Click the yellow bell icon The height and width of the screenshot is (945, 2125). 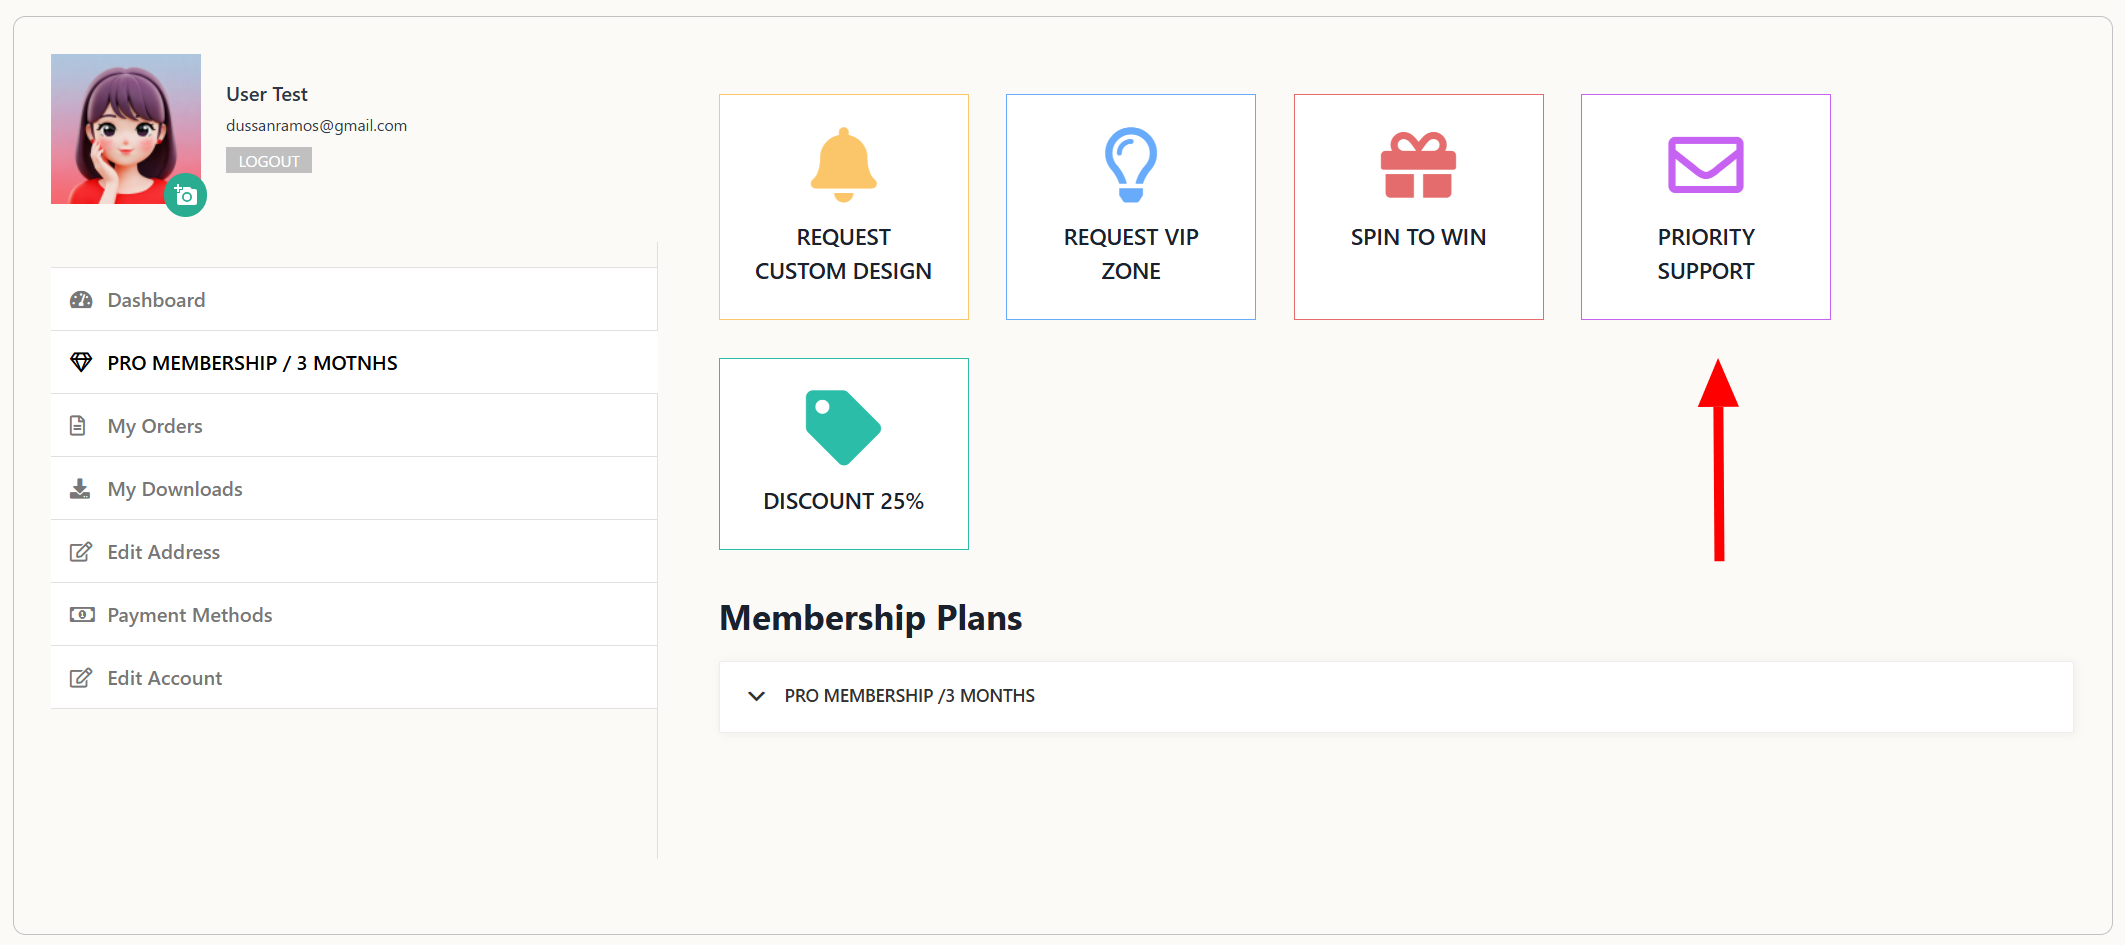pyautogui.click(x=843, y=165)
